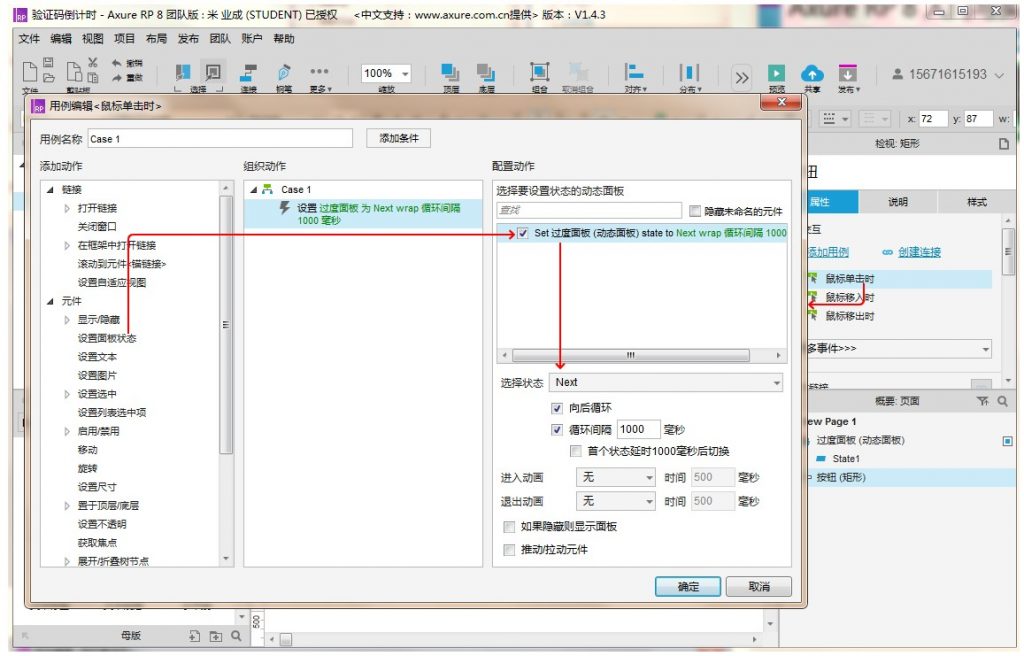Click the 用例名称 input field
The width and height of the screenshot is (1024, 656).
(220, 139)
